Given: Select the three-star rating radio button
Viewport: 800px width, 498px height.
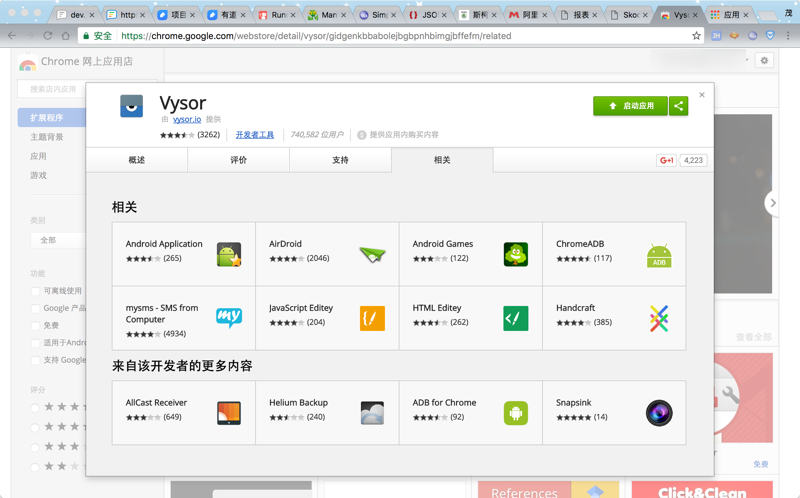Looking at the screenshot, I should coord(35,447).
